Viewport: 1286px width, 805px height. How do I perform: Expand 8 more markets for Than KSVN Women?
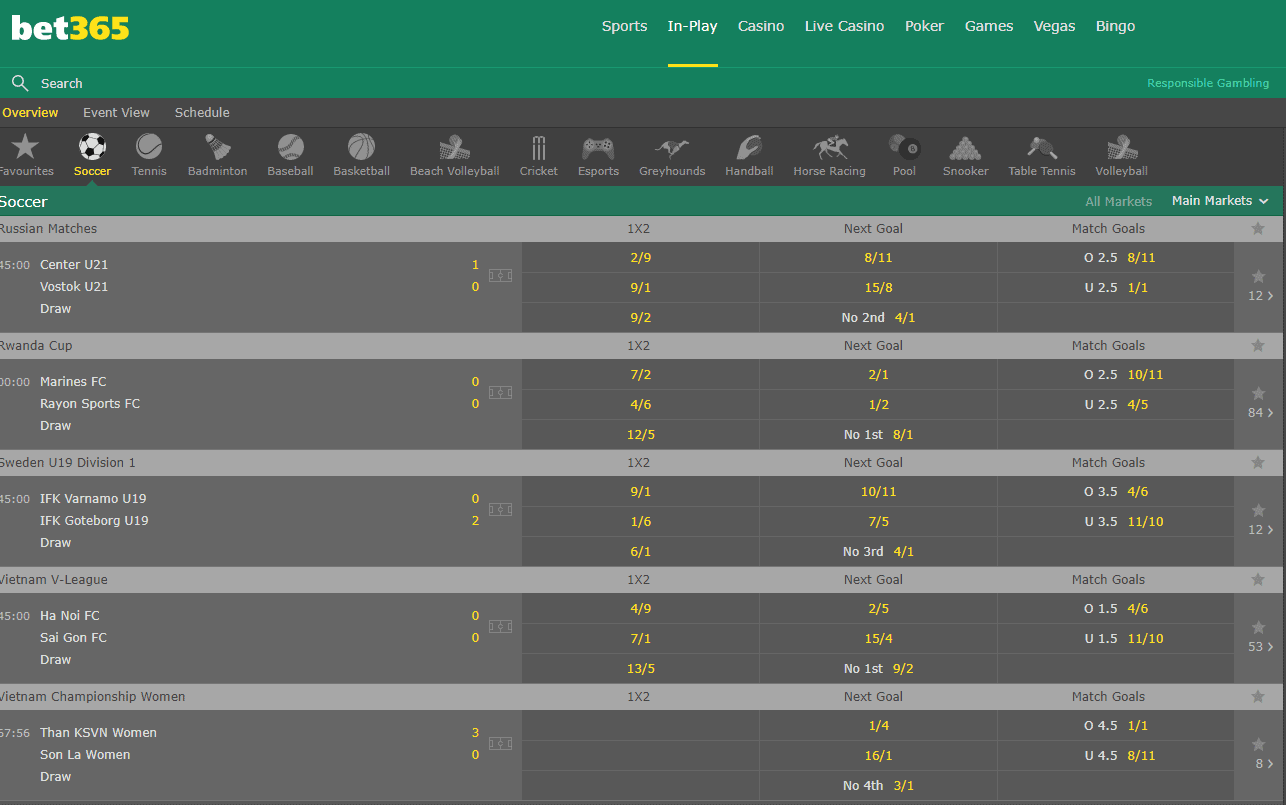[1264, 764]
